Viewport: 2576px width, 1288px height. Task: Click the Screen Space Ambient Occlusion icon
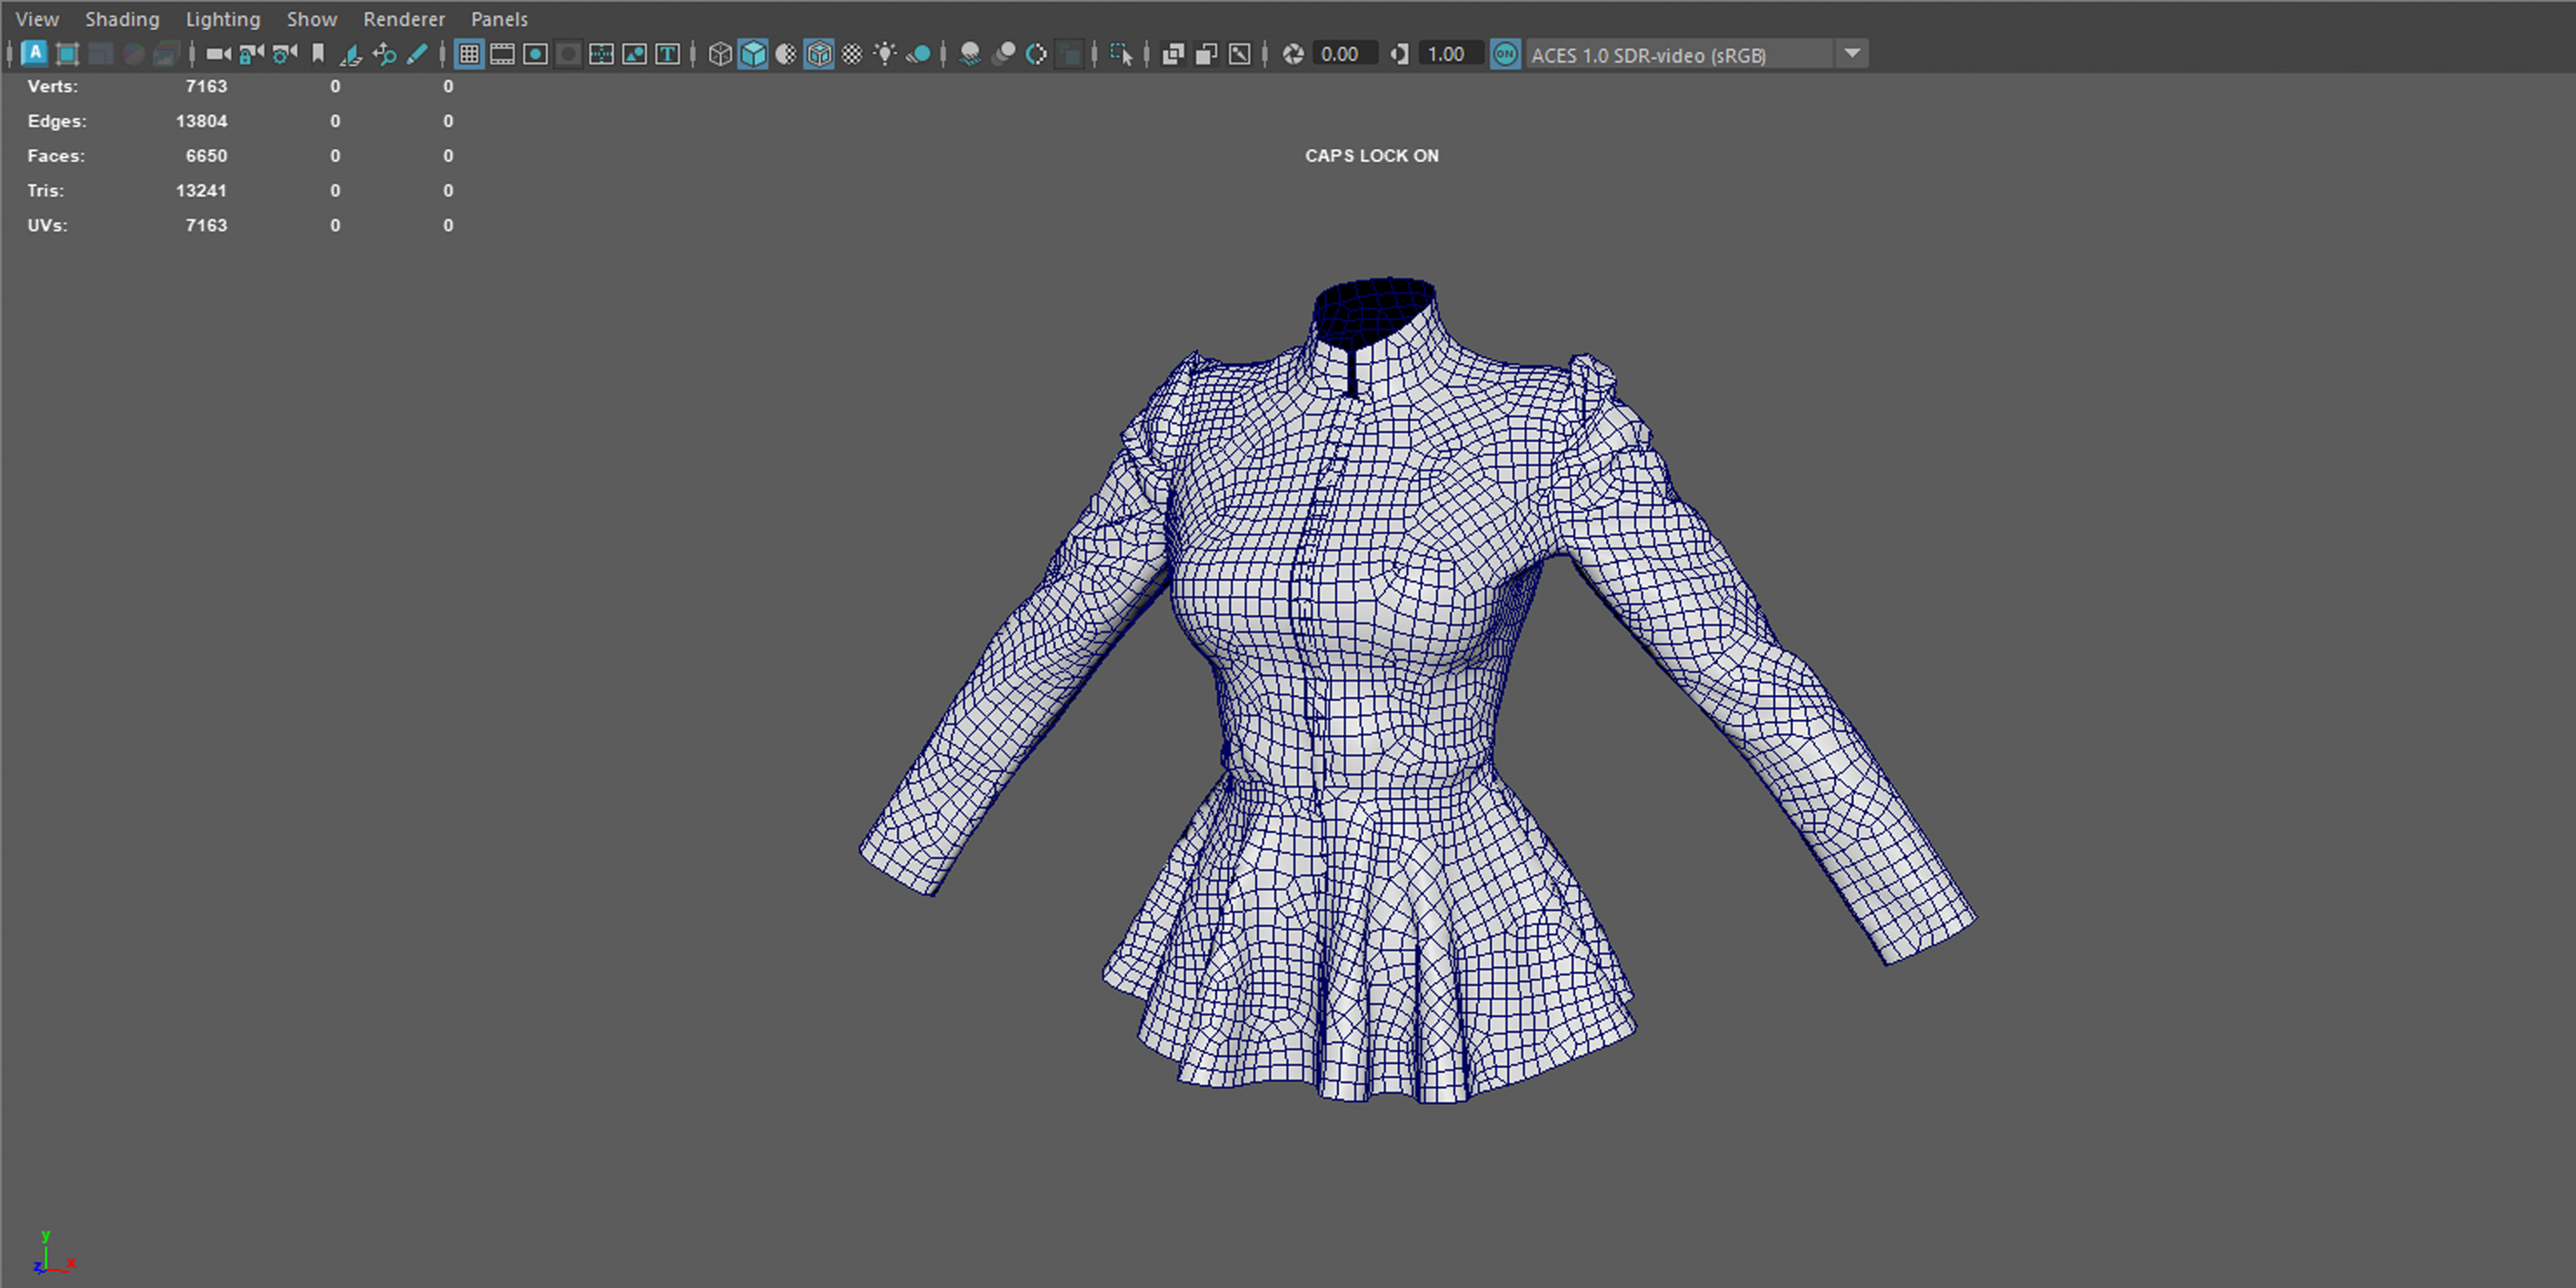pyautogui.click(x=970, y=54)
